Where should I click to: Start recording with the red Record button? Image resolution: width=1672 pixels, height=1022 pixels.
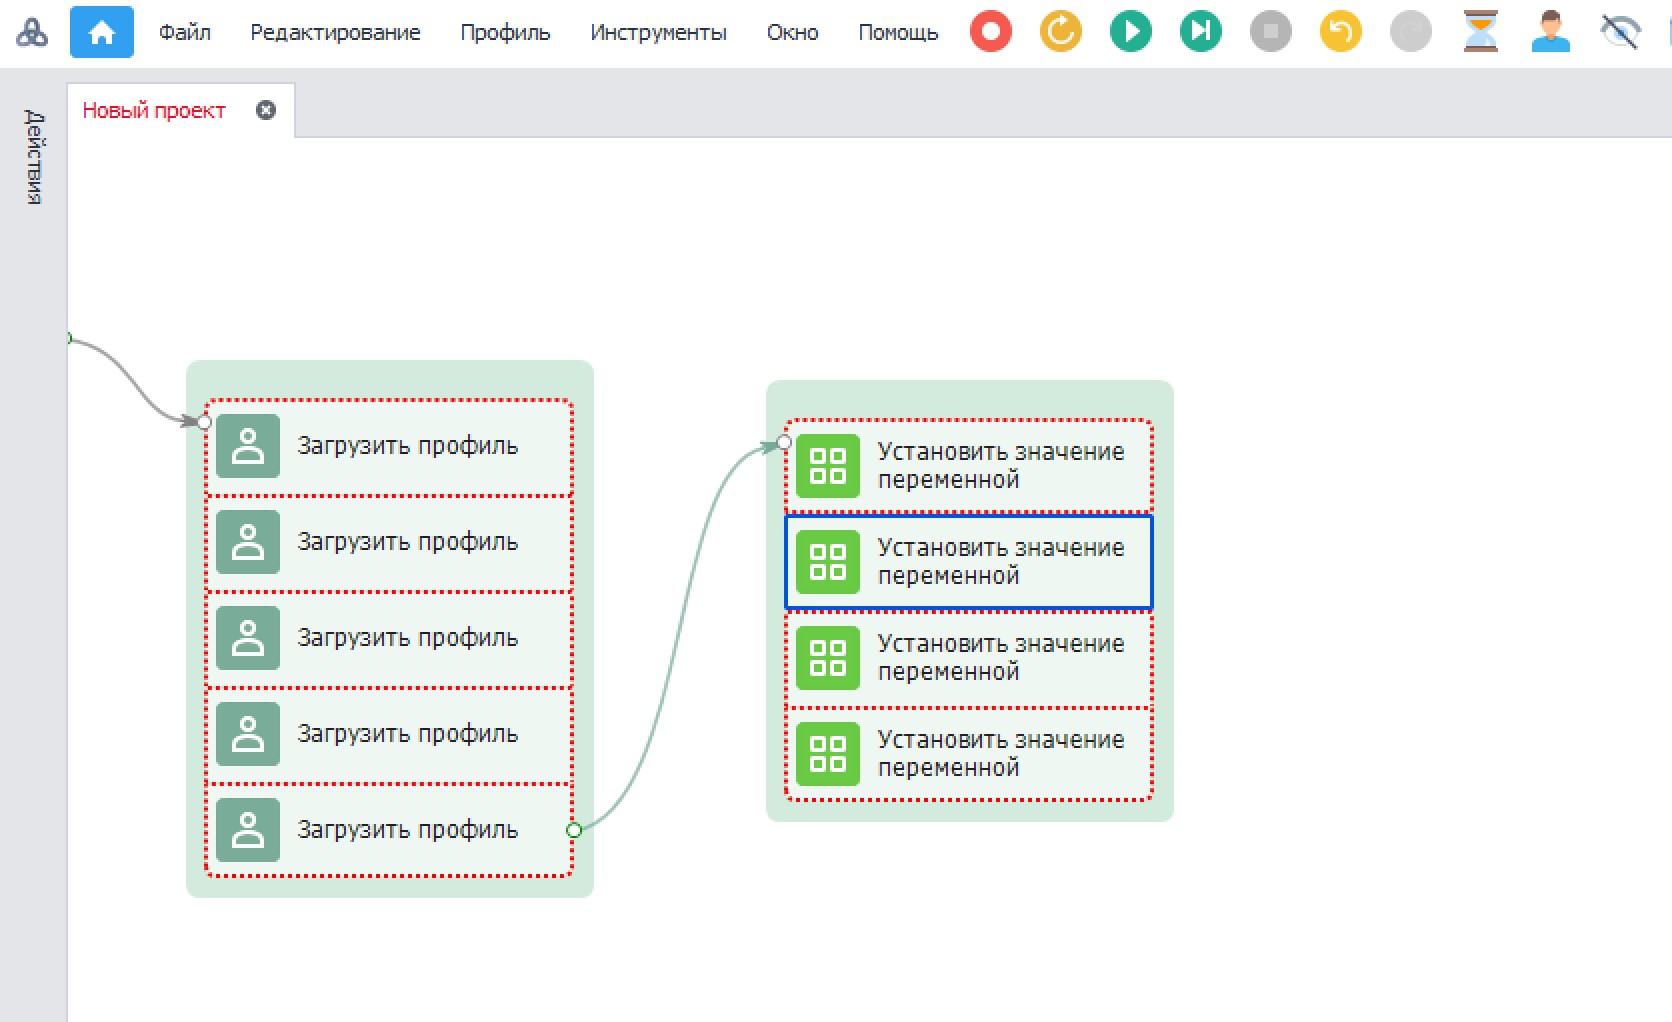(x=990, y=32)
